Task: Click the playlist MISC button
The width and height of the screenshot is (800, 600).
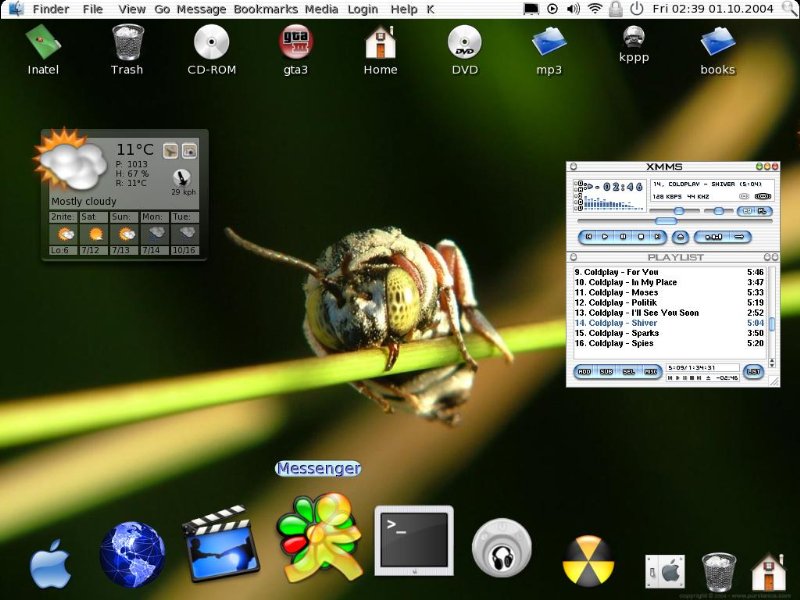Action: point(651,372)
